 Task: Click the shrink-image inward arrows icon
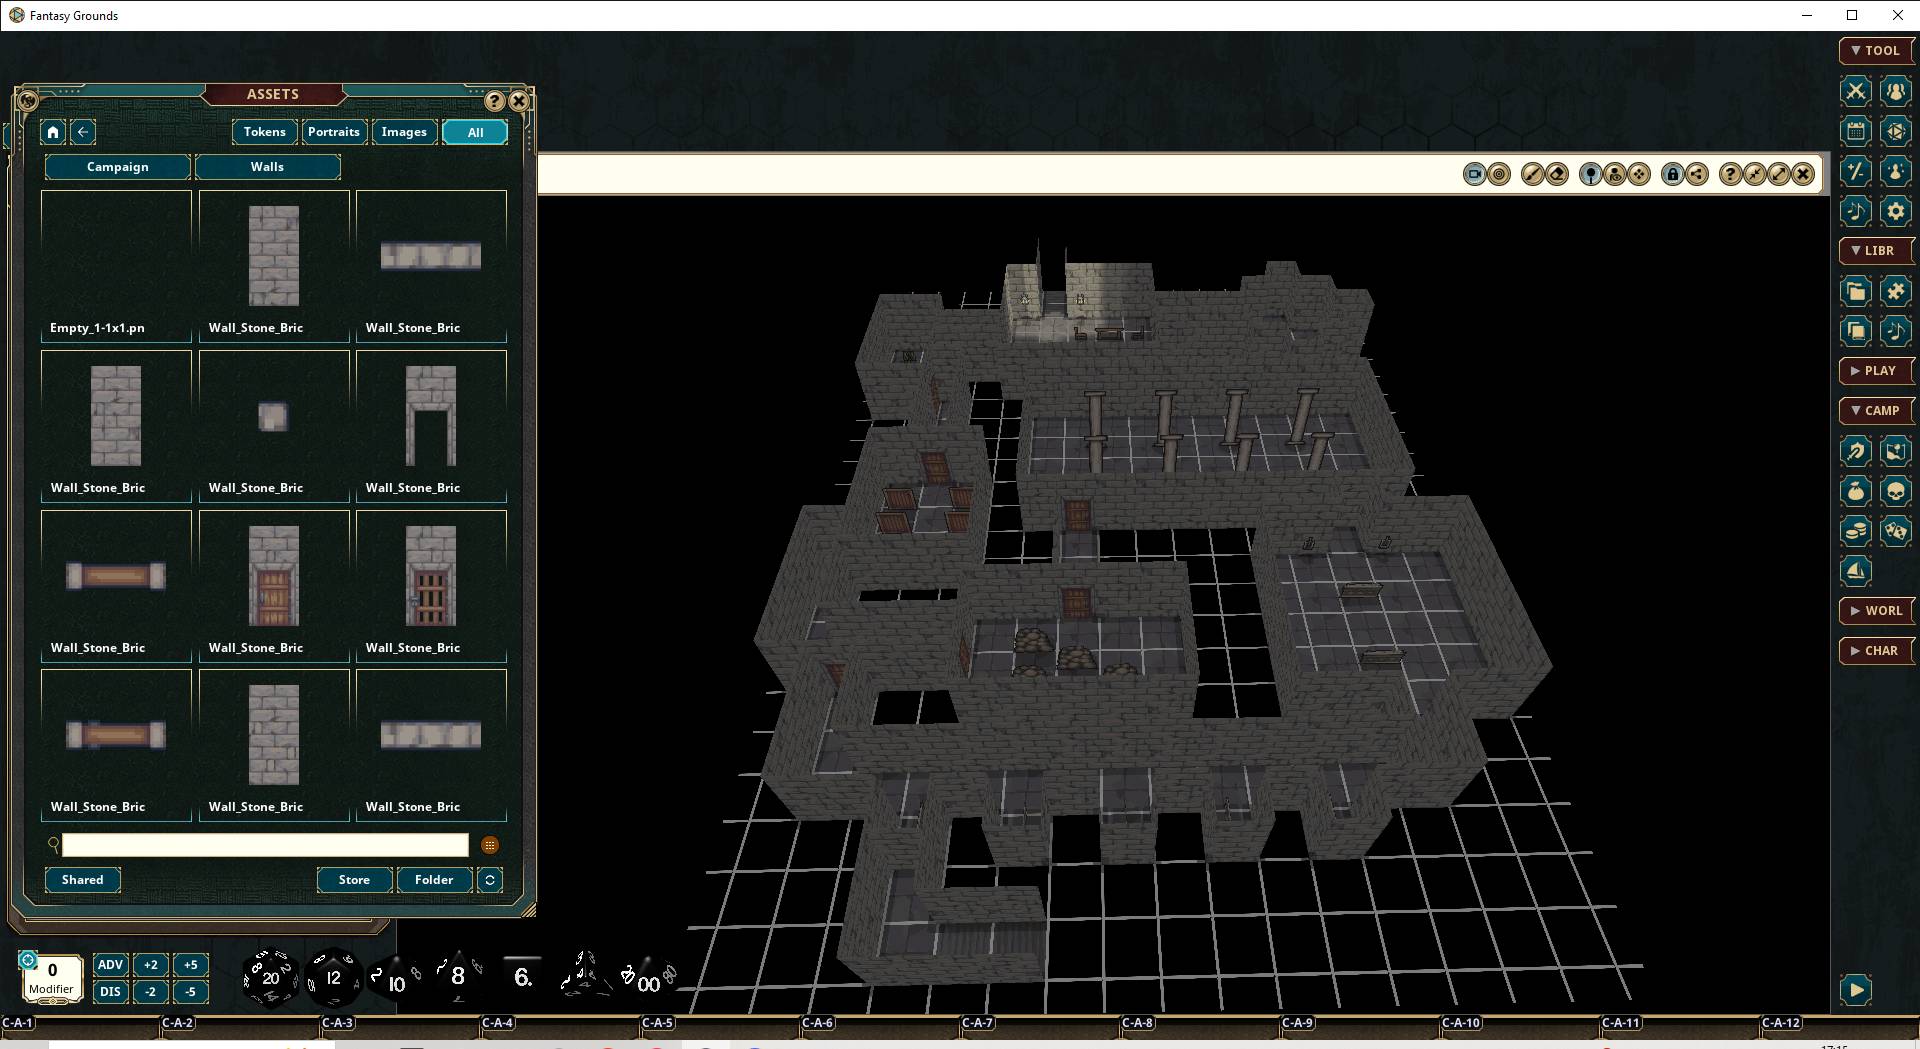point(1755,174)
